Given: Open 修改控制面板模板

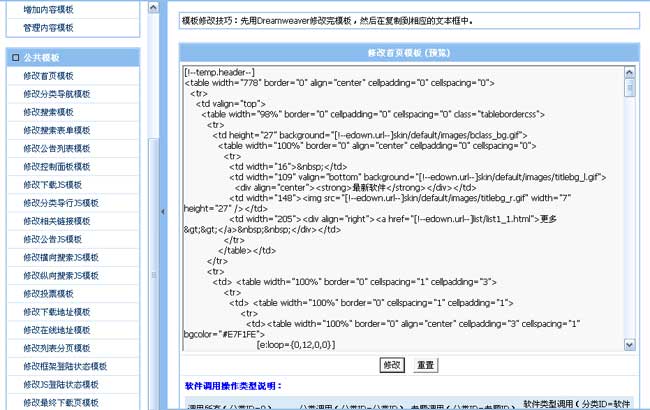Looking at the screenshot, I should [x=56, y=167].
